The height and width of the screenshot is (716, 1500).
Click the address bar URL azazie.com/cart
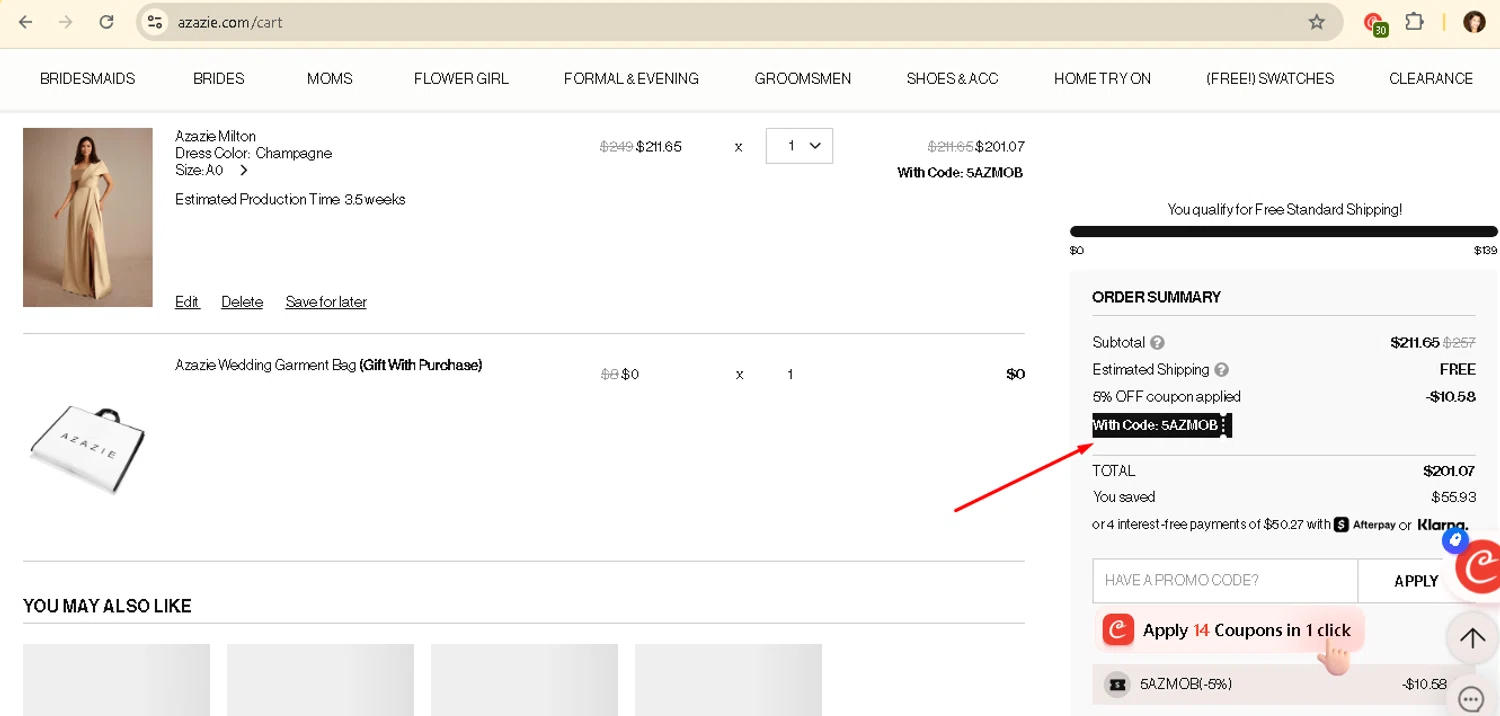[230, 22]
